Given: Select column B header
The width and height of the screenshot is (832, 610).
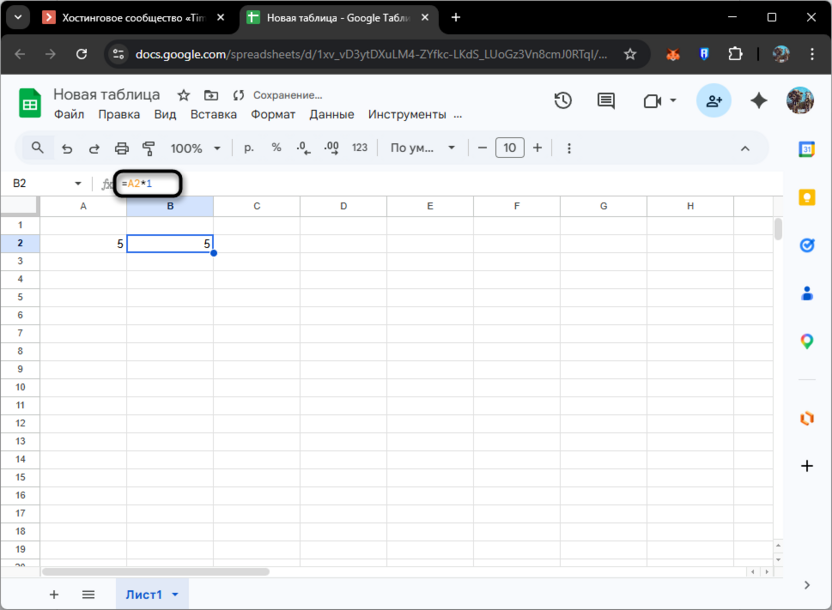Looking at the screenshot, I should click(x=170, y=206).
